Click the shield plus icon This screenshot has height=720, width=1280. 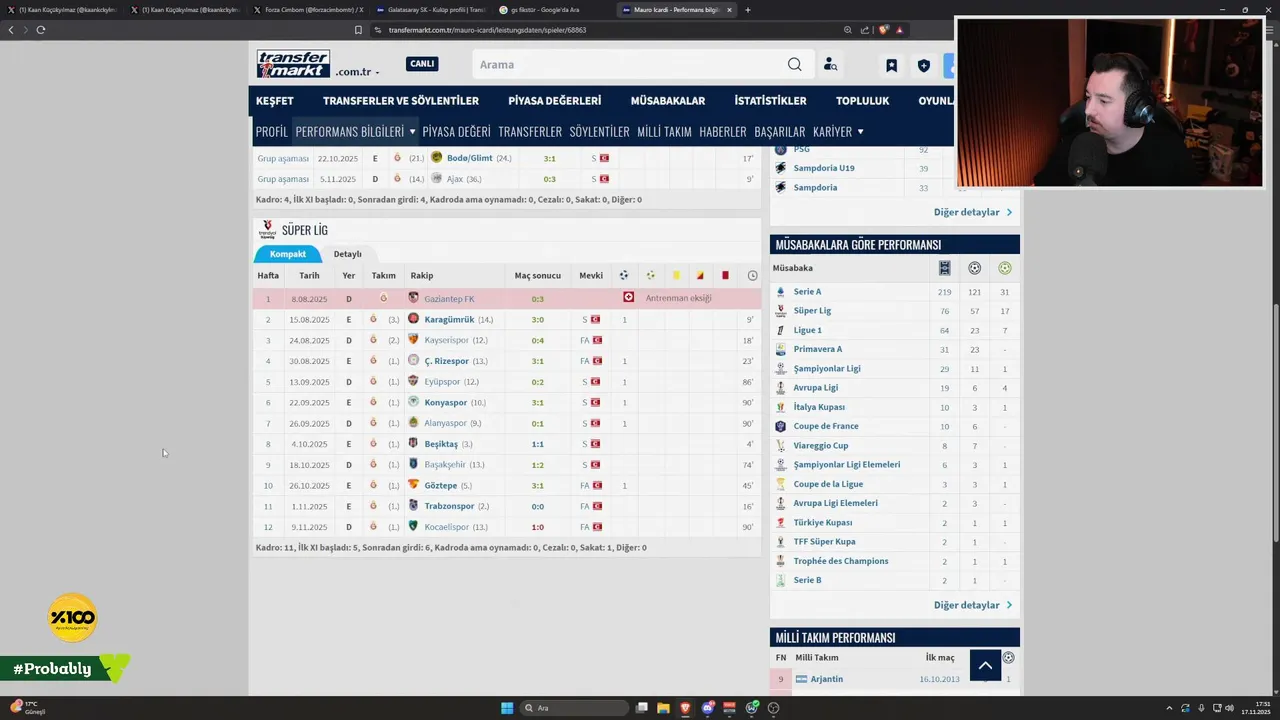tap(924, 66)
